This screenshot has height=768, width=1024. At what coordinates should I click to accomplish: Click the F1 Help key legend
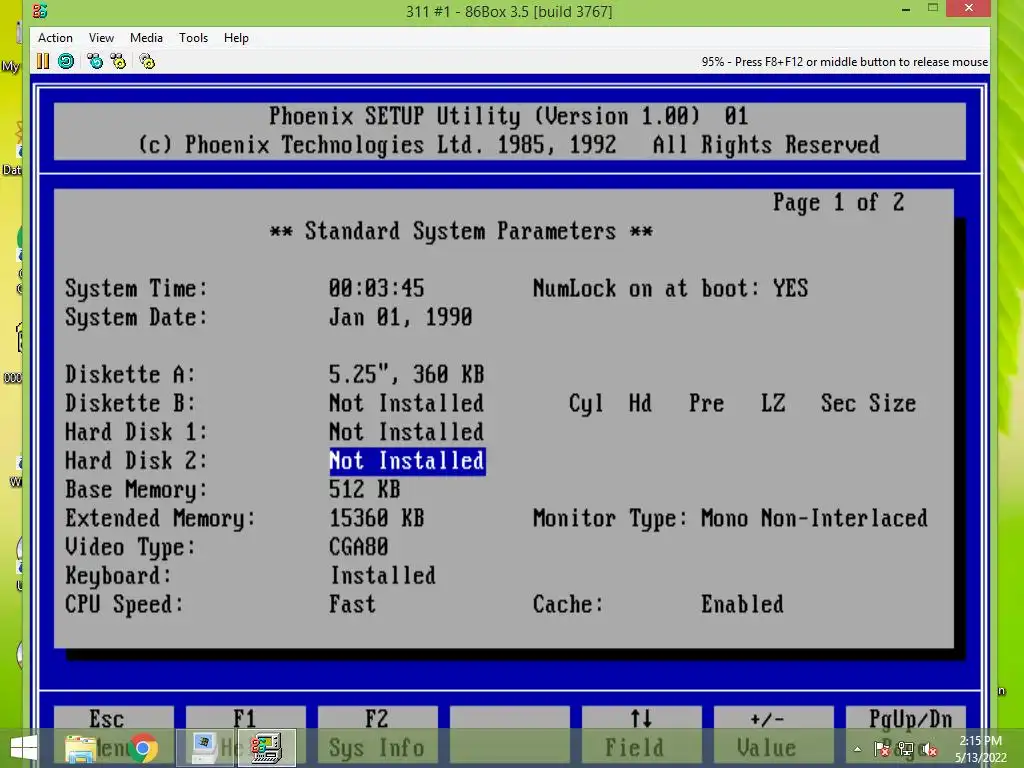point(246,733)
